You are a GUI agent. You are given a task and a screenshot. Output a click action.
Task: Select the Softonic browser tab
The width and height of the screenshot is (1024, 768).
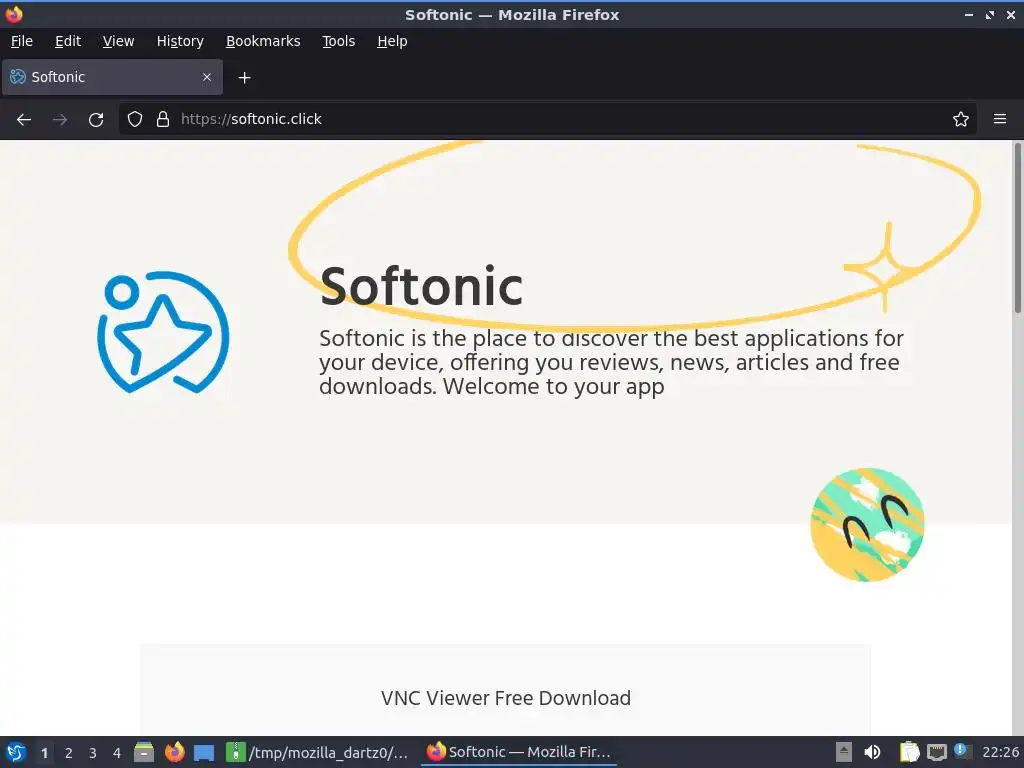tap(112, 77)
